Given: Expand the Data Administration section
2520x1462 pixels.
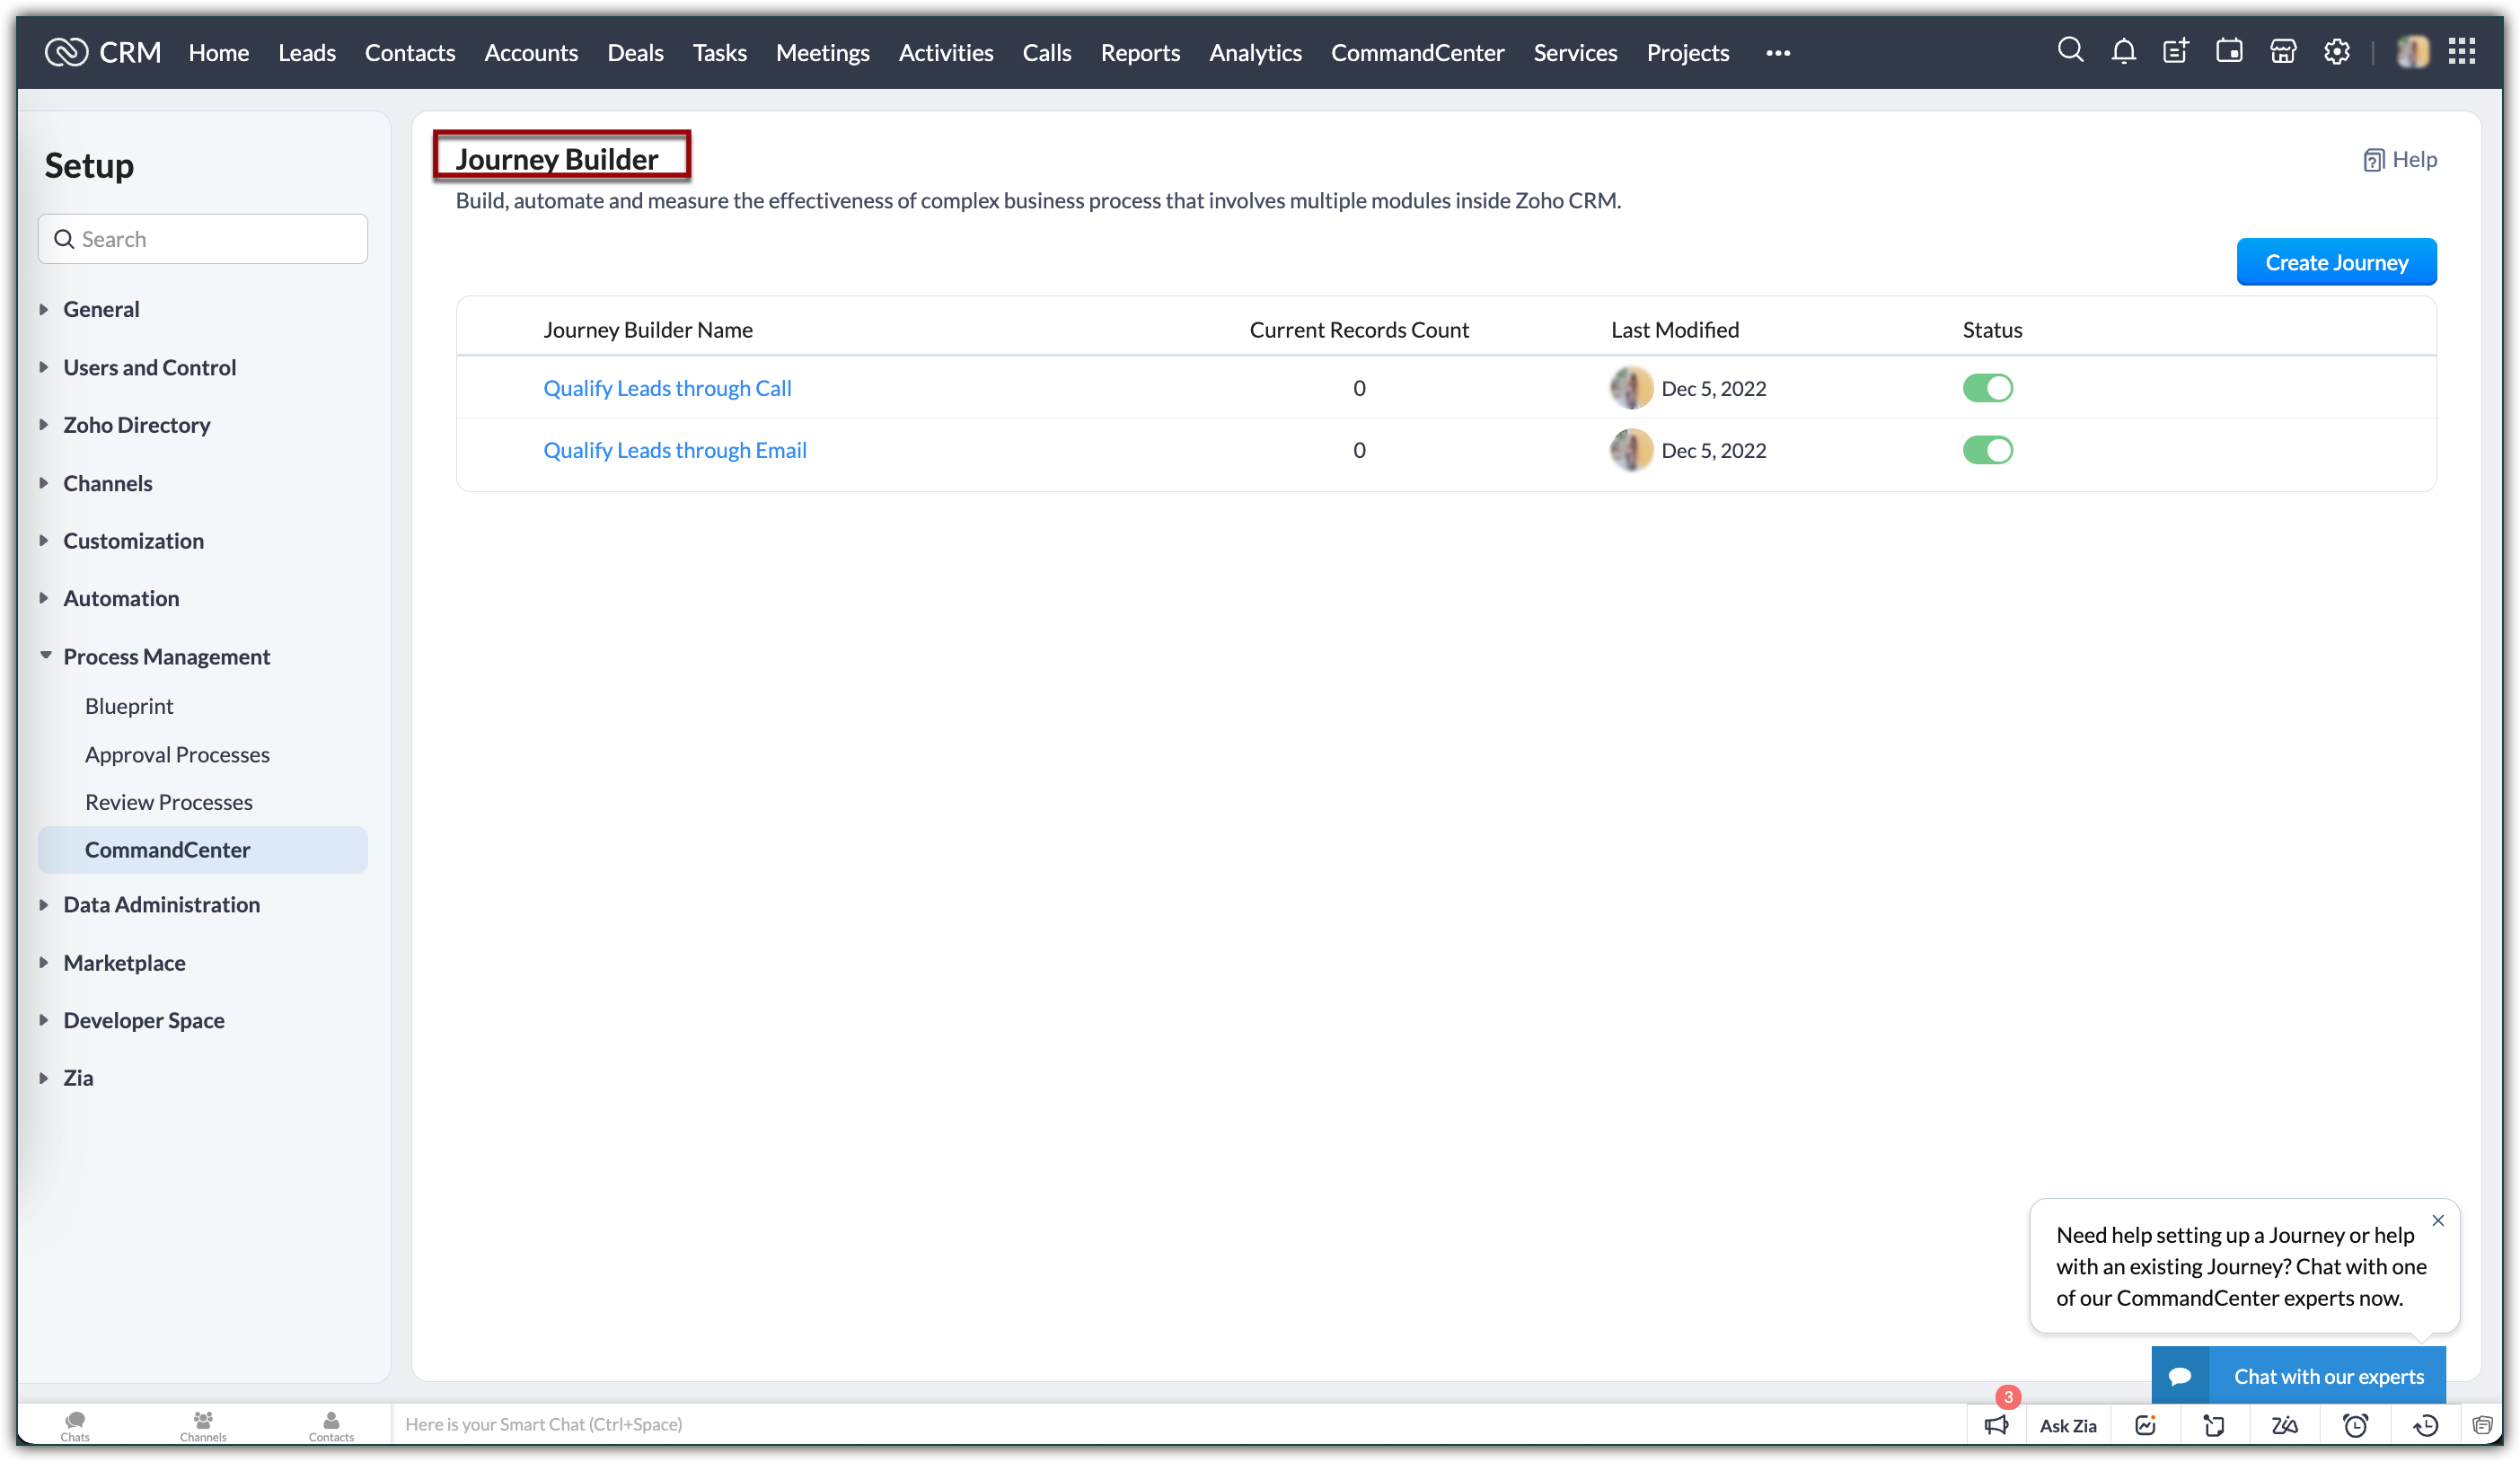Looking at the screenshot, I should (x=161, y=904).
